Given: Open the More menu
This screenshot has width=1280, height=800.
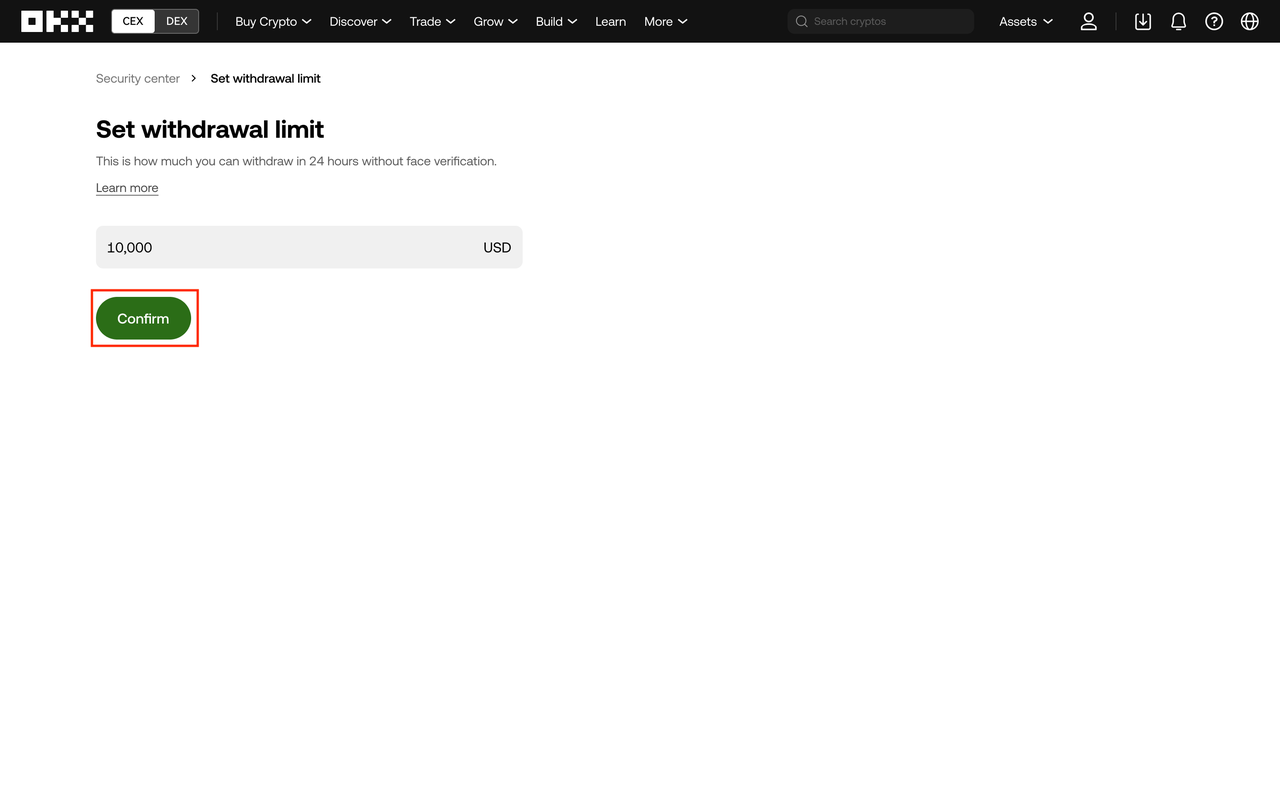Looking at the screenshot, I should click(x=666, y=21).
